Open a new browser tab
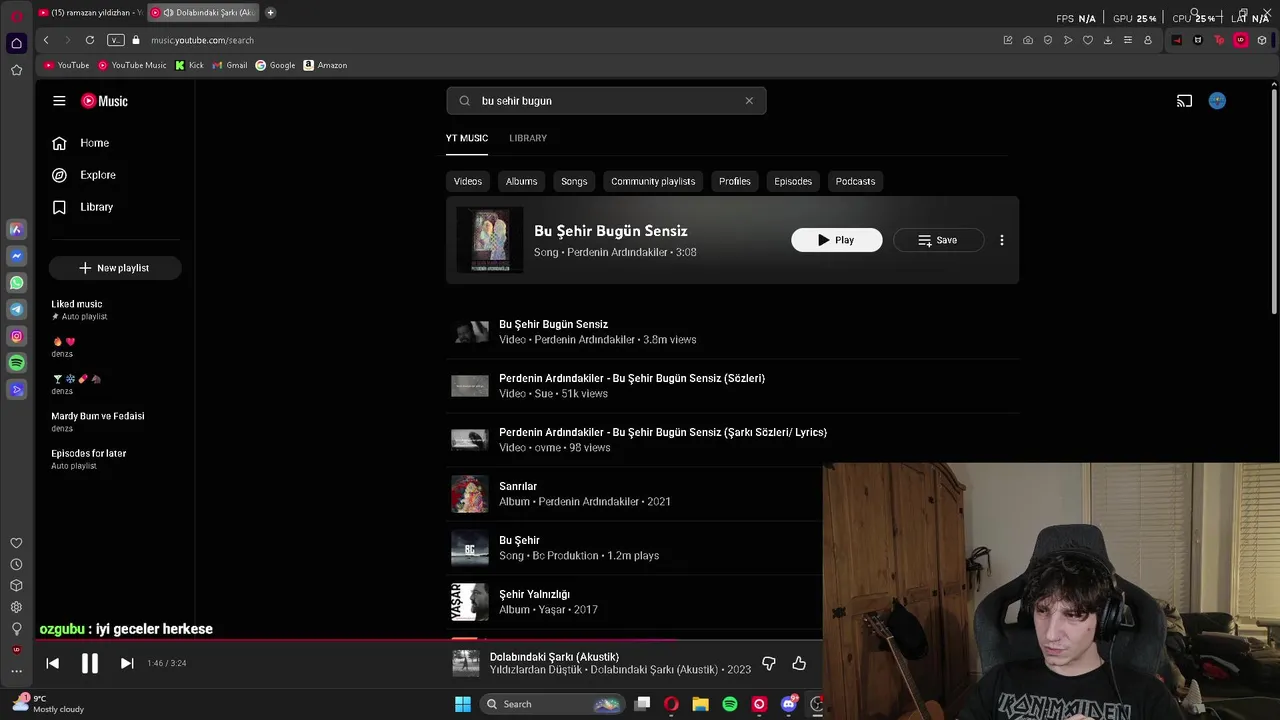The width and height of the screenshot is (1280, 720). [270, 13]
